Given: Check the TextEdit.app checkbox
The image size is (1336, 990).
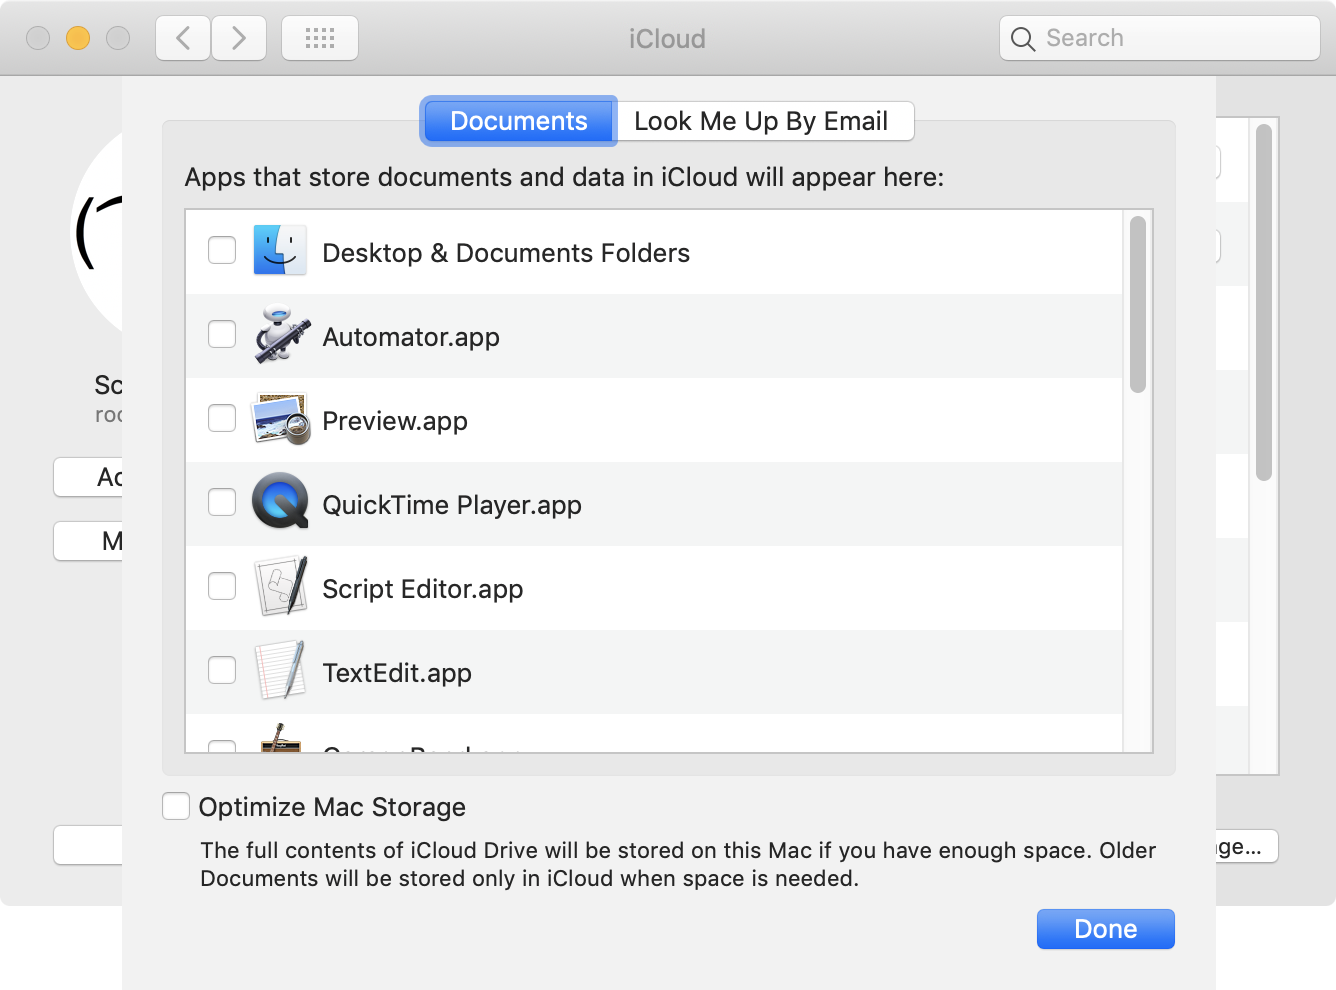Looking at the screenshot, I should pos(222,670).
